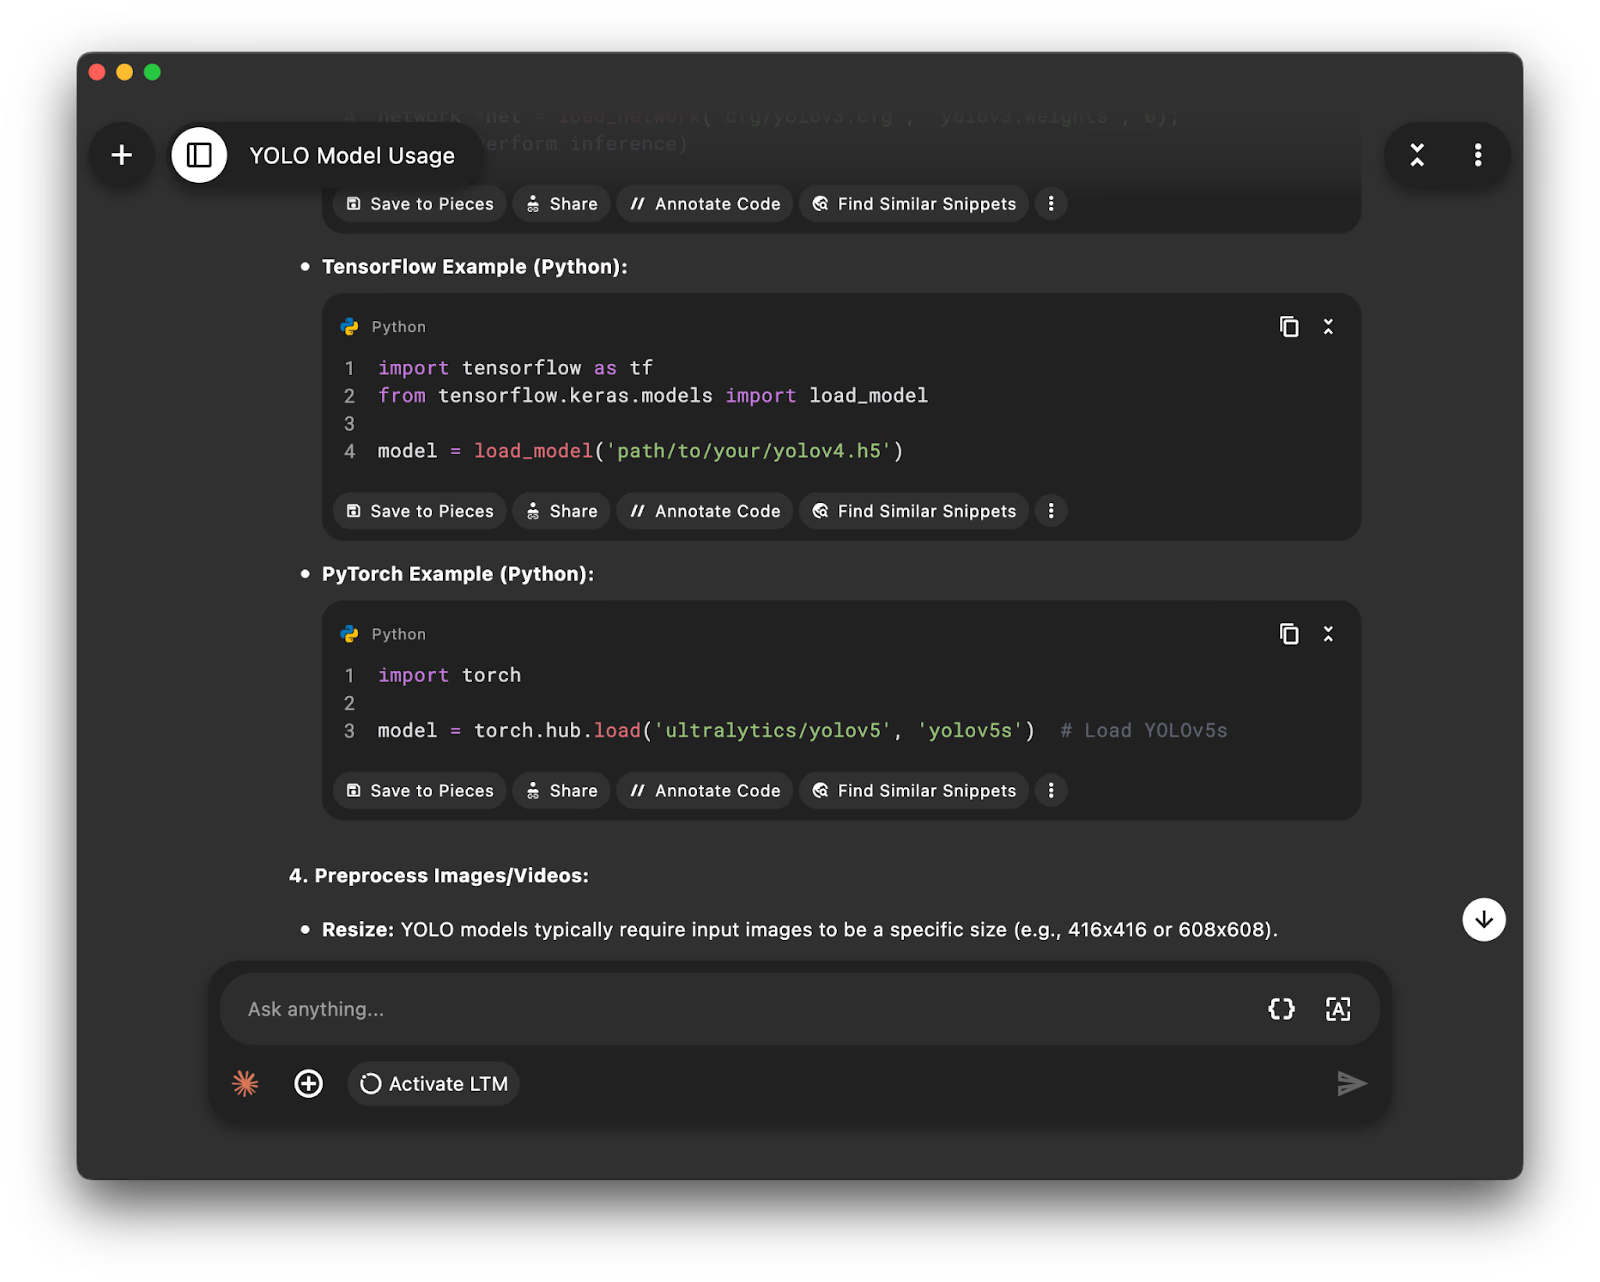Select the Python label on TensorFlow block
This screenshot has width=1600, height=1282.
tap(398, 327)
